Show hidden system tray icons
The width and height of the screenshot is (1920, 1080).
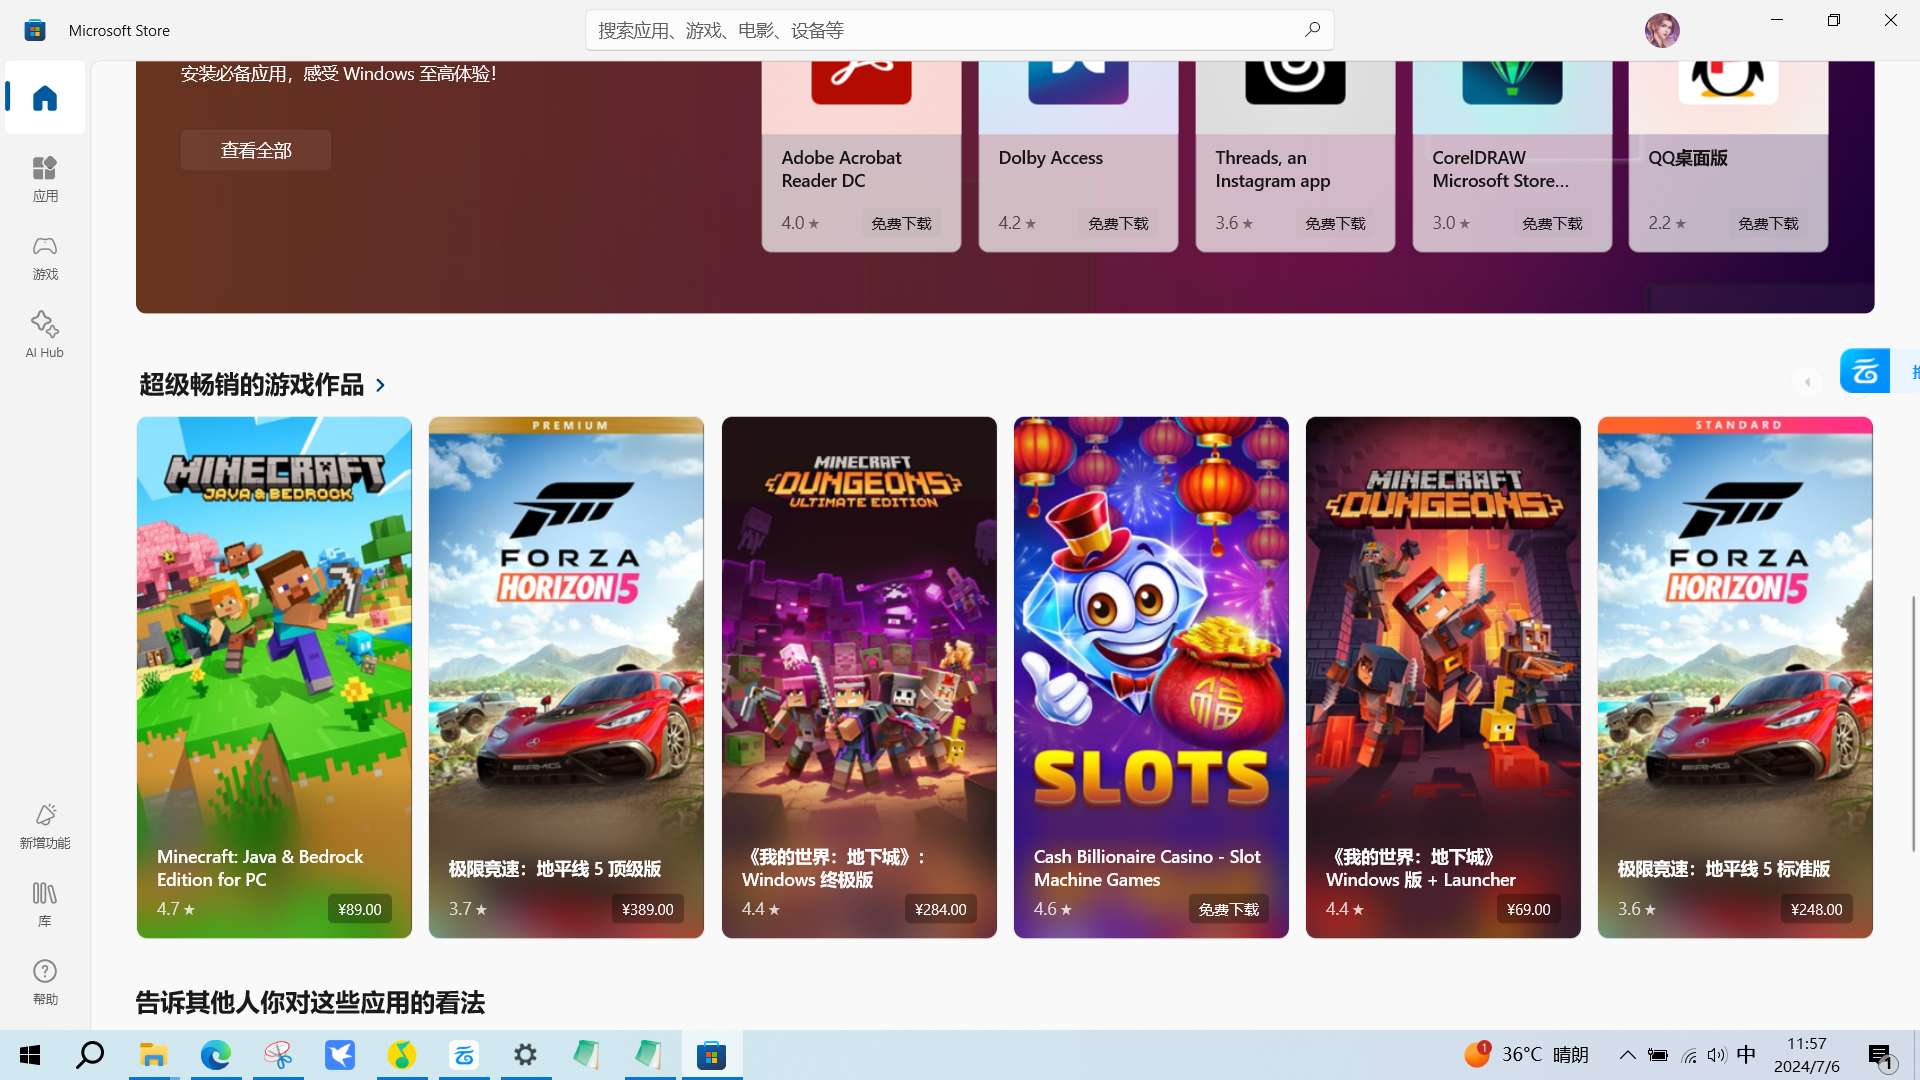coord(1627,1055)
